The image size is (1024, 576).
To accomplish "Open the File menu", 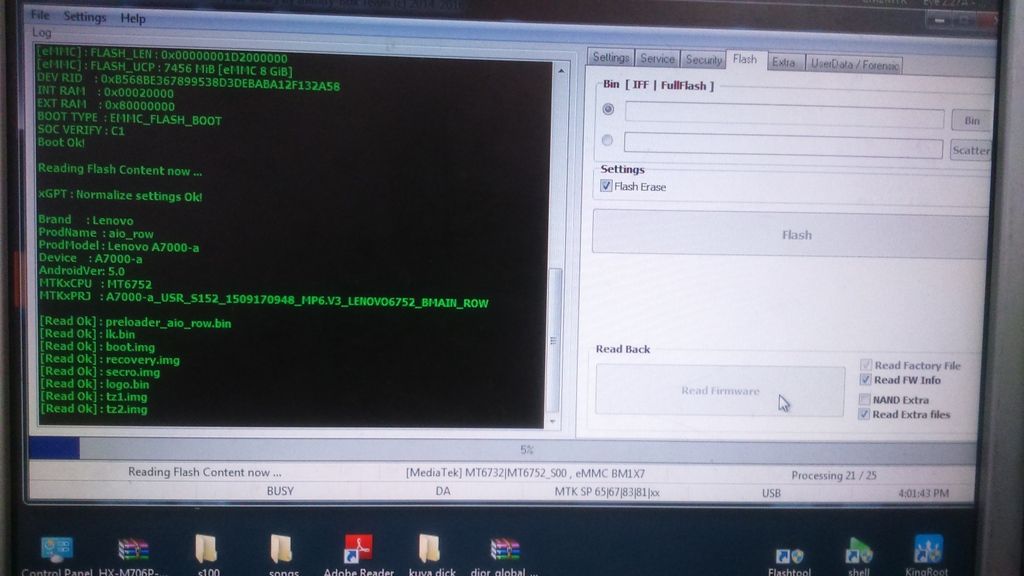I will tap(40, 16).
